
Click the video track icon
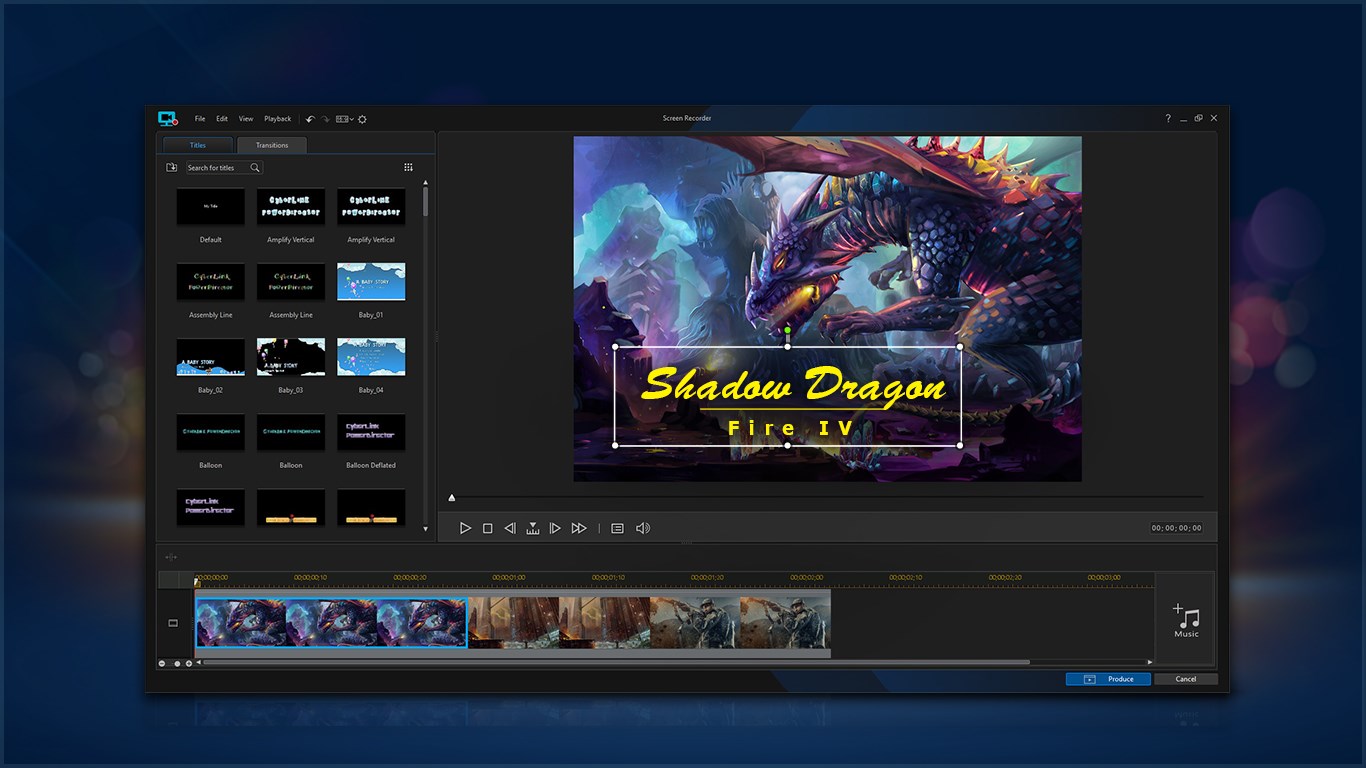click(173, 623)
